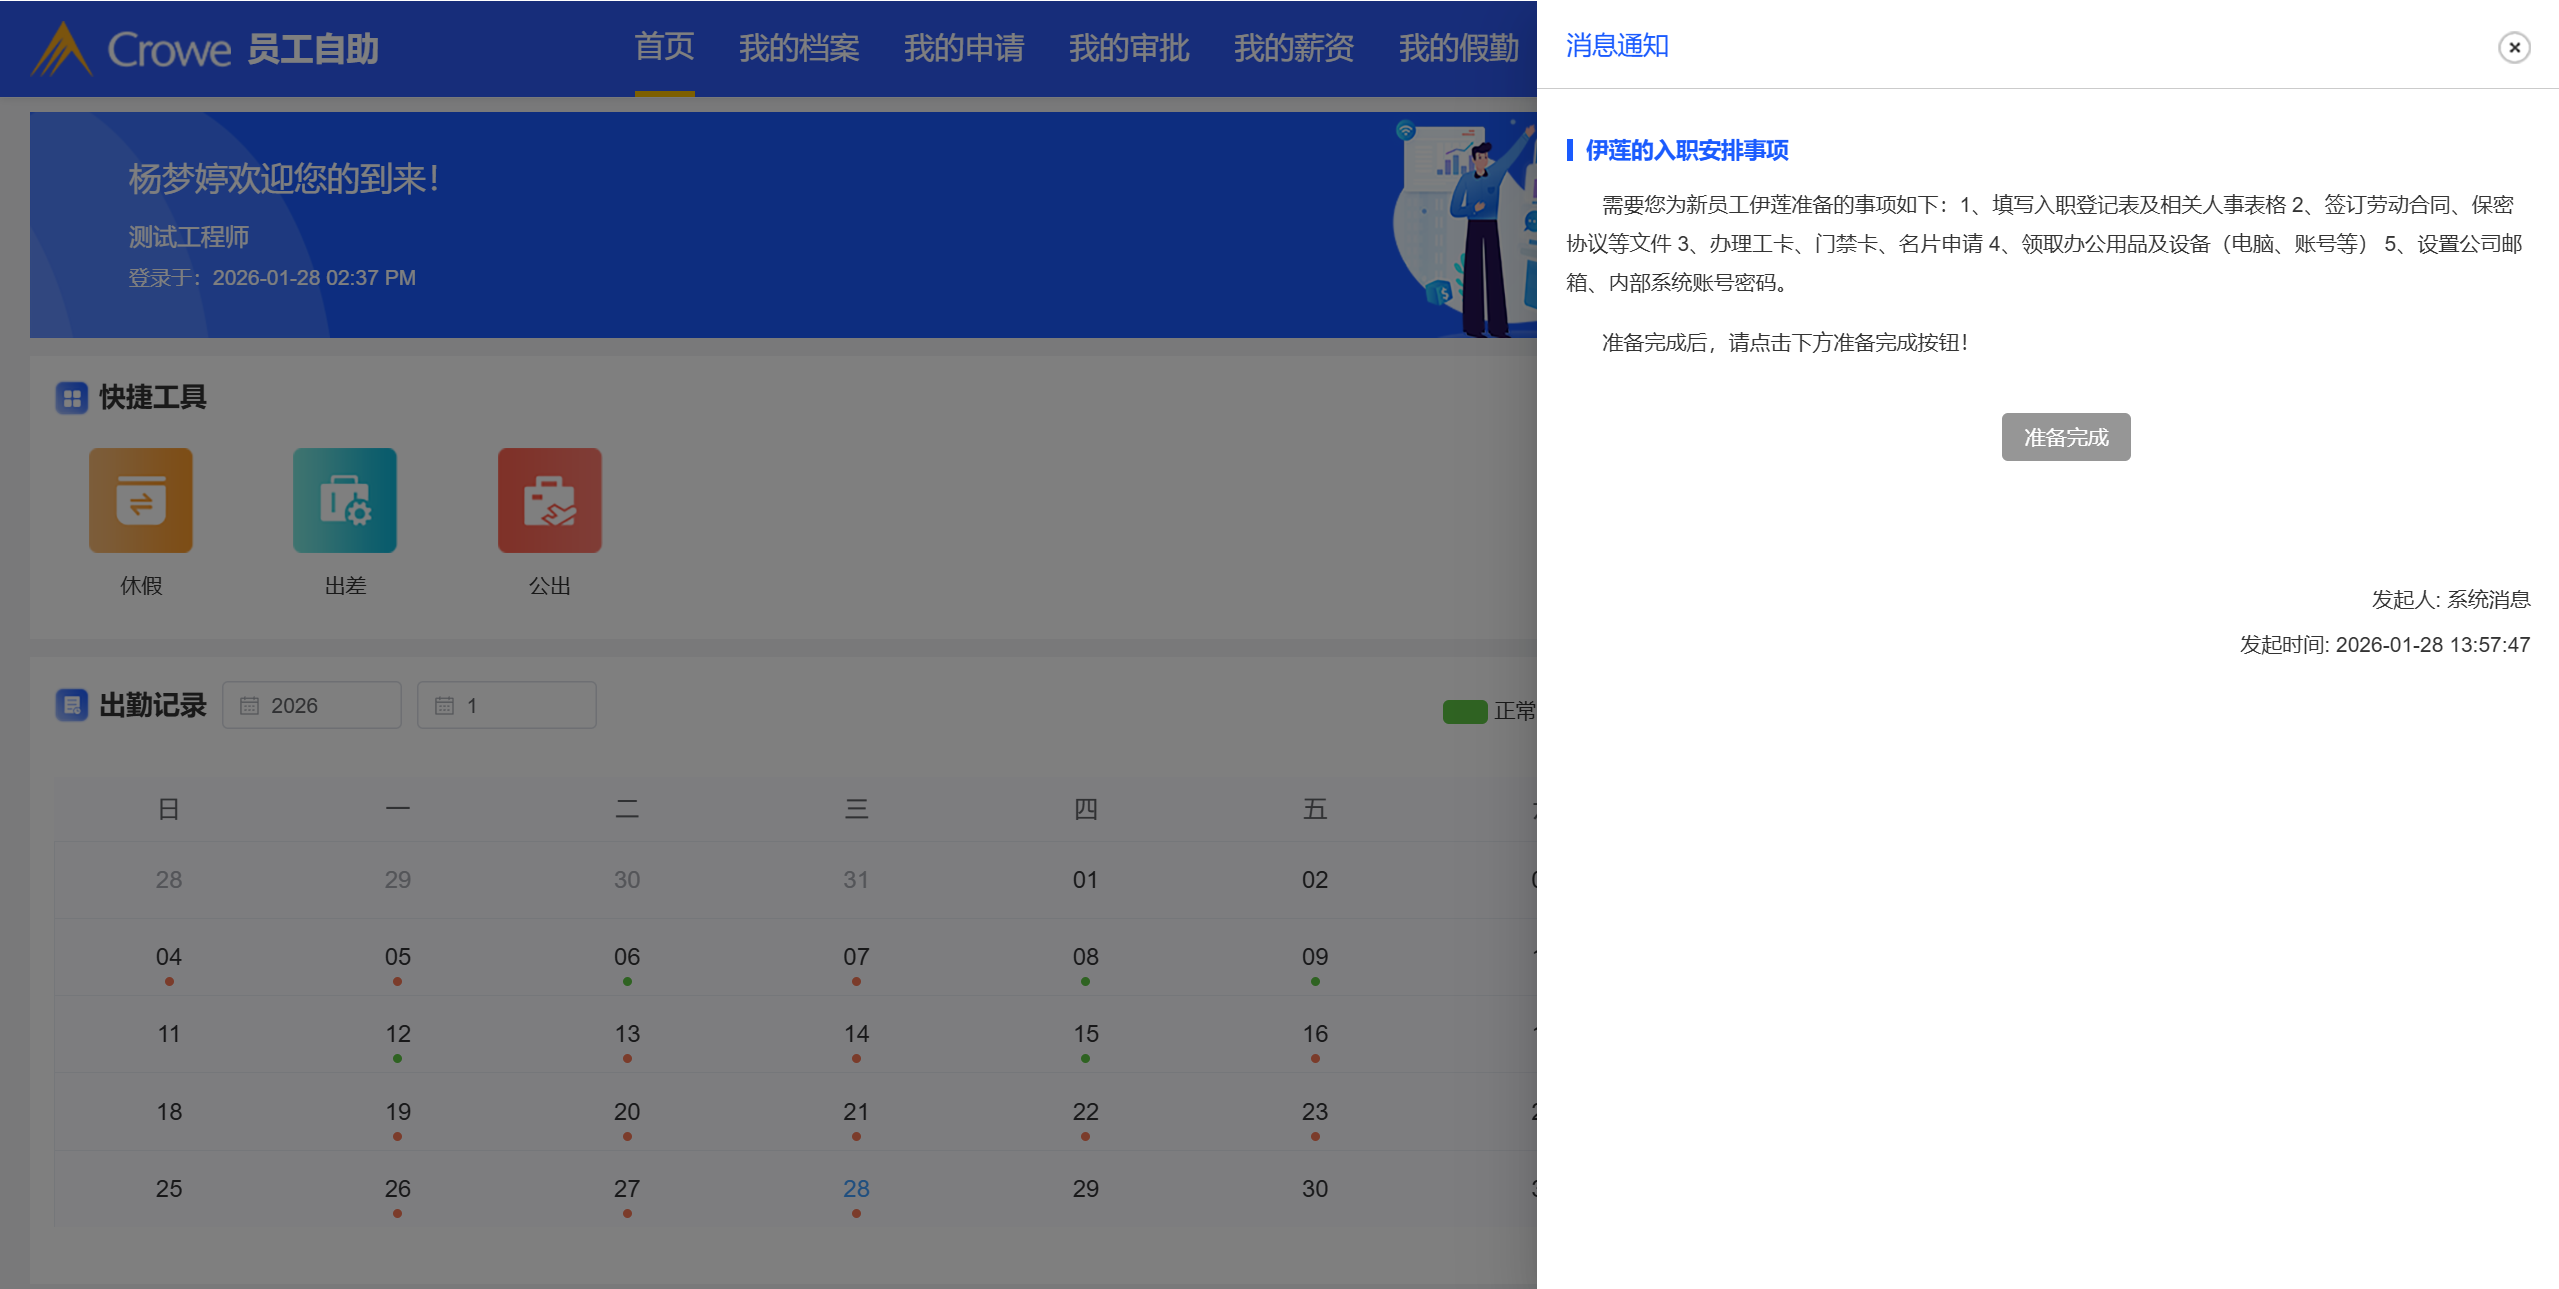
Task: Click the calendar icon in year field
Action: click(x=249, y=706)
